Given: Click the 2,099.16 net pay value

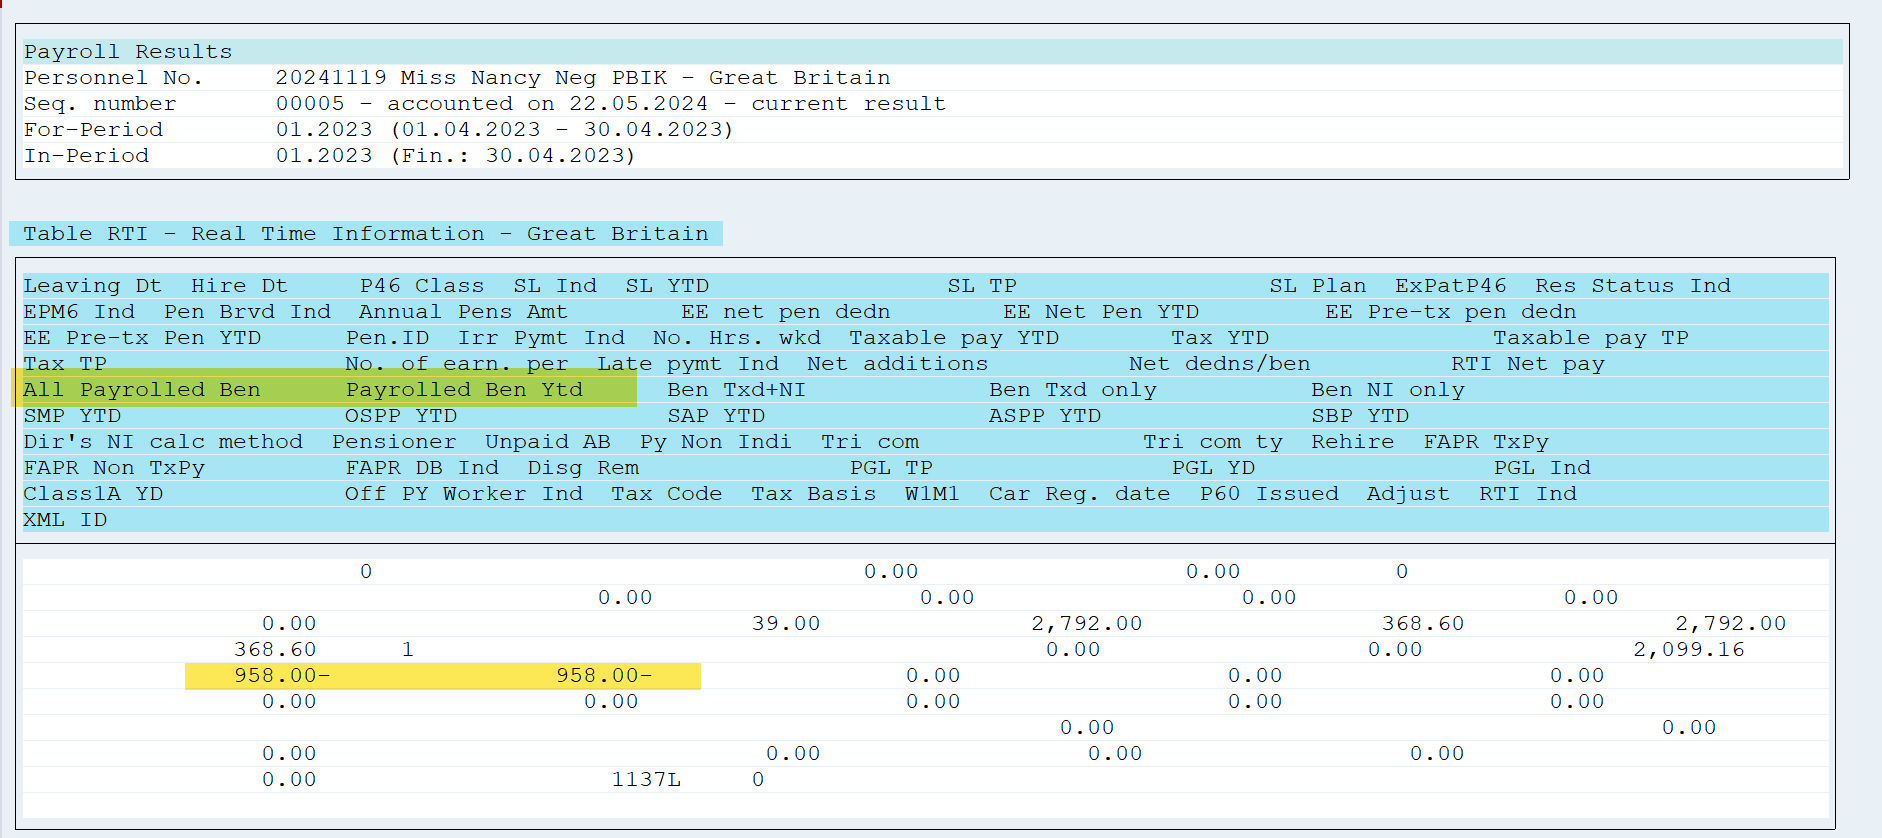Looking at the screenshot, I should [x=1689, y=650].
